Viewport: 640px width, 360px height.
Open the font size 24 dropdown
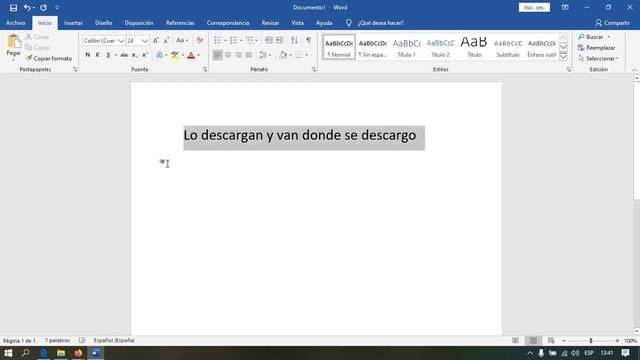click(145, 41)
